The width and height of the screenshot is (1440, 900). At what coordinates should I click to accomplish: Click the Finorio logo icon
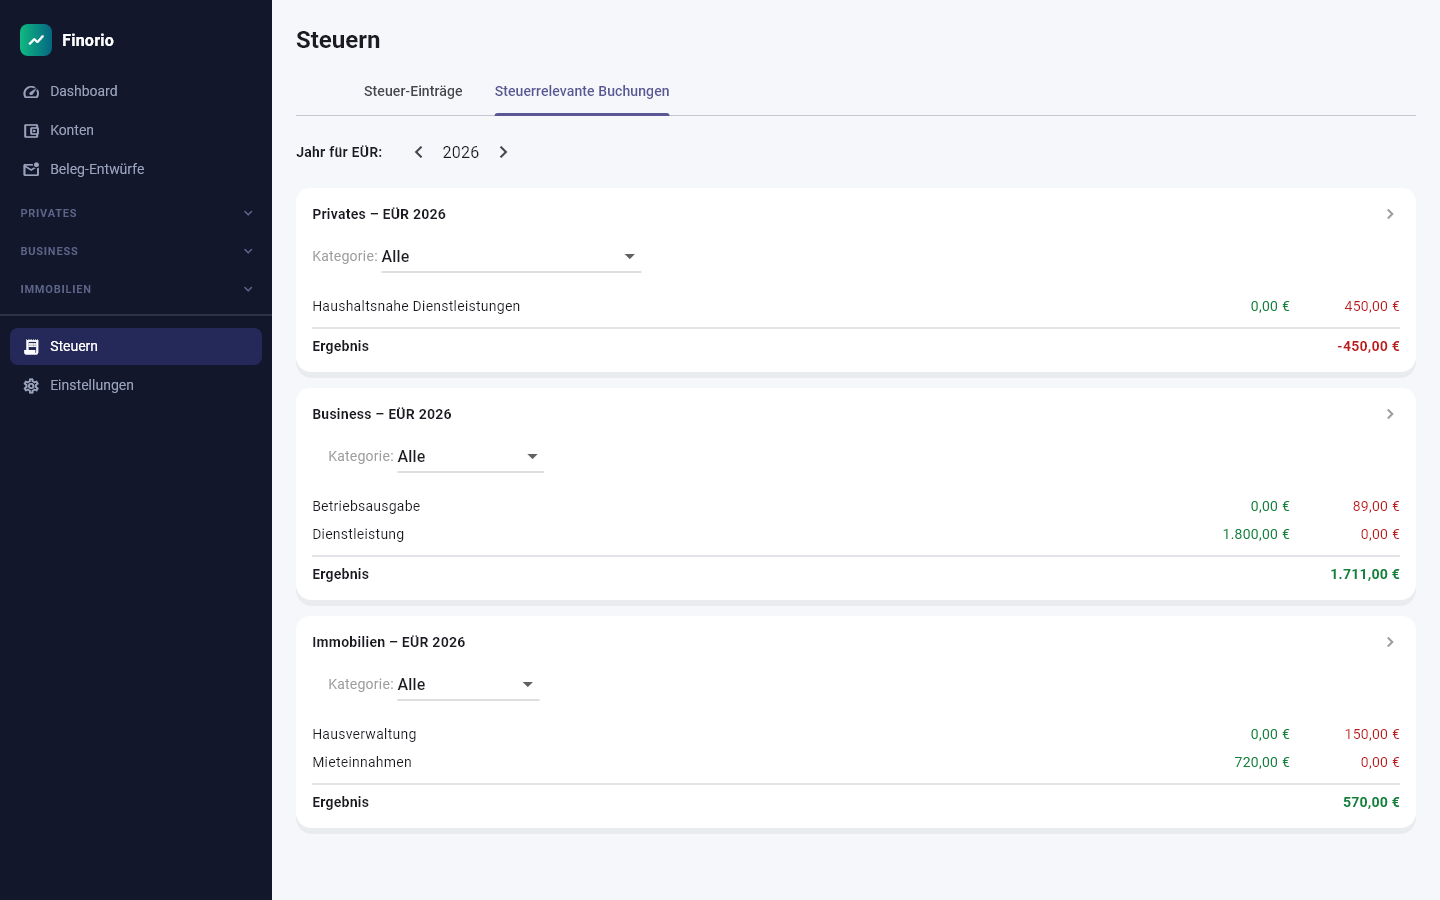point(36,40)
